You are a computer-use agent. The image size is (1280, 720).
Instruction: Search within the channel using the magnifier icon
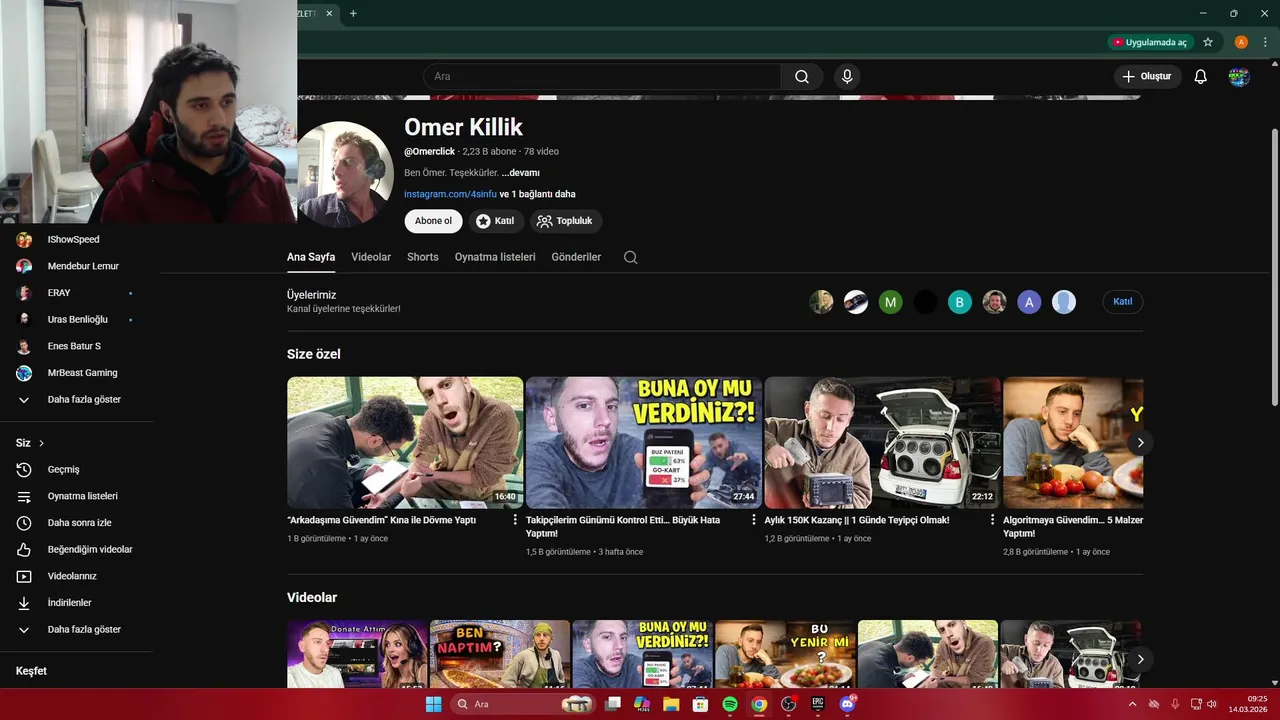tap(630, 257)
